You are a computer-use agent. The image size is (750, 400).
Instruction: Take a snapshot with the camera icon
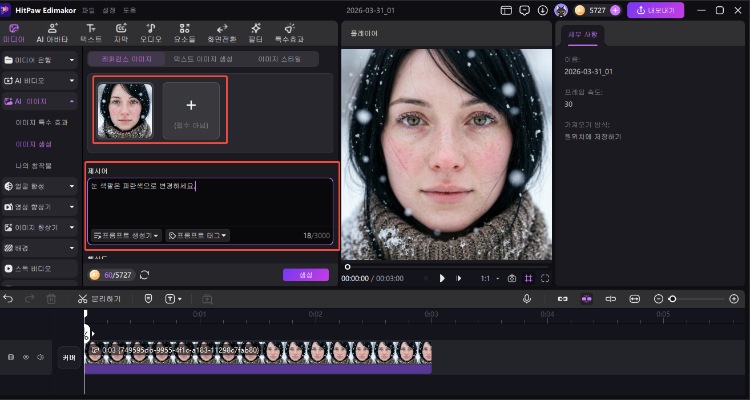(512, 278)
